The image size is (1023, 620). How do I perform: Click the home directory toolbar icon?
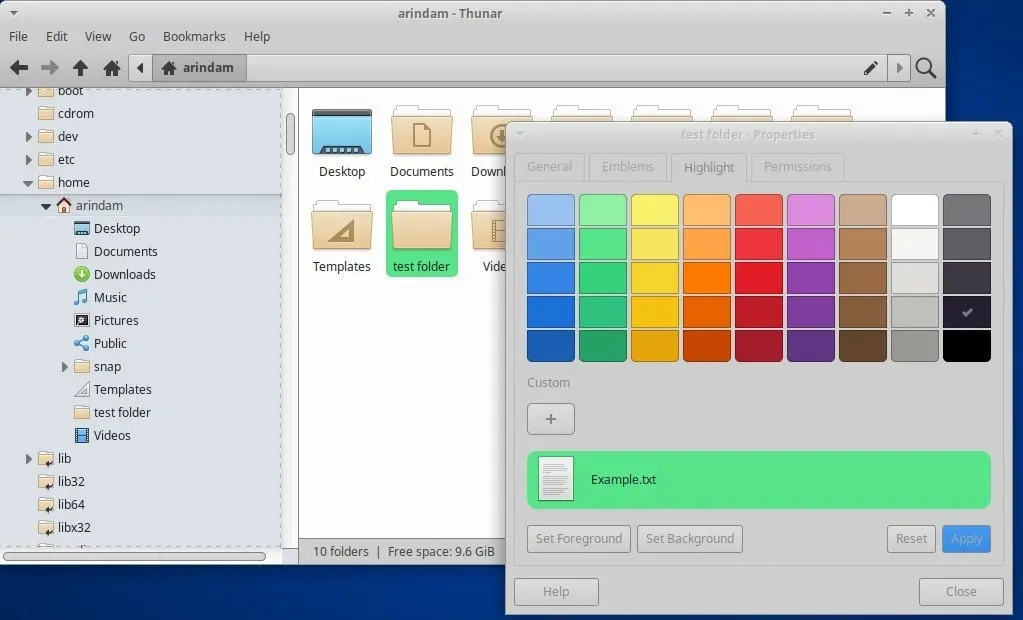[111, 68]
